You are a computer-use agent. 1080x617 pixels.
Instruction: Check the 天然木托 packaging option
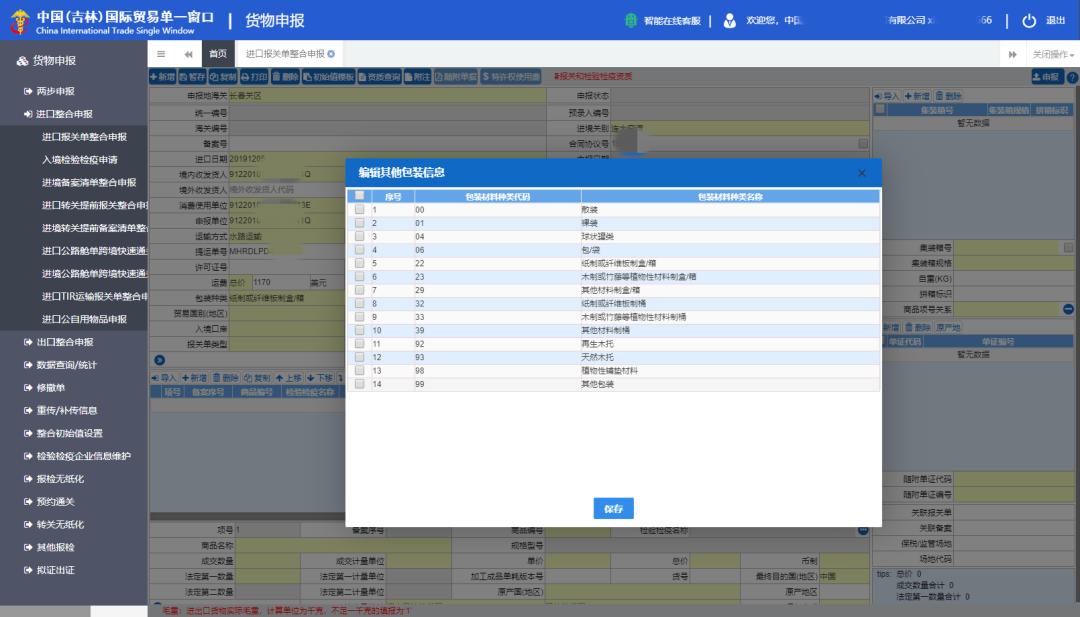click(x=360, y=354)
